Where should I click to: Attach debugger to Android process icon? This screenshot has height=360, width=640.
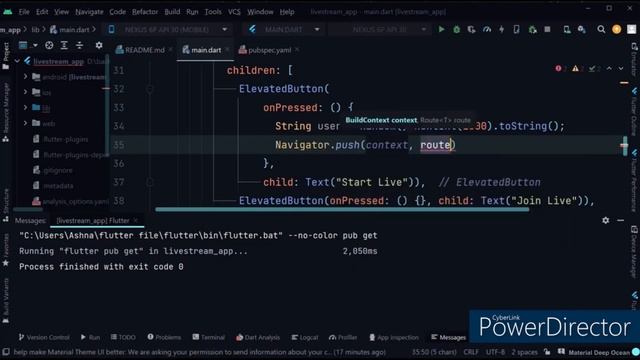tap(532, 29)
